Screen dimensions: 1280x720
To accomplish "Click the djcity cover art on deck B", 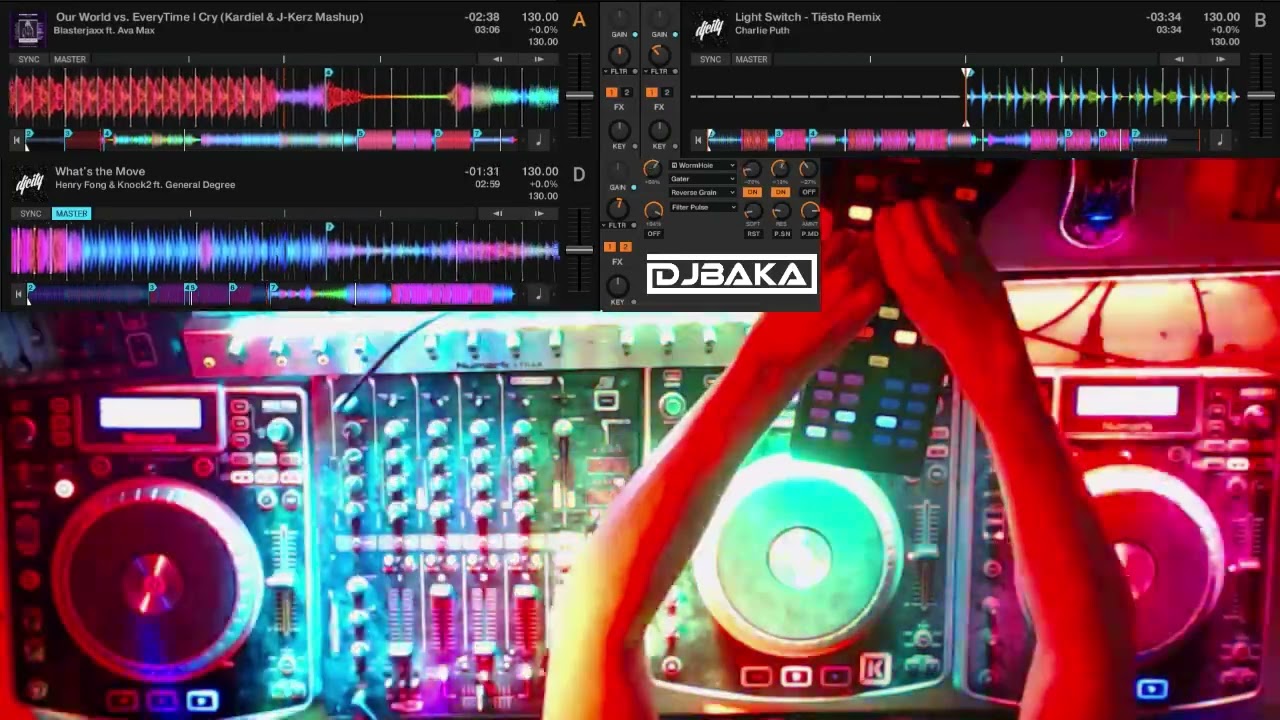I will (710, 27).
